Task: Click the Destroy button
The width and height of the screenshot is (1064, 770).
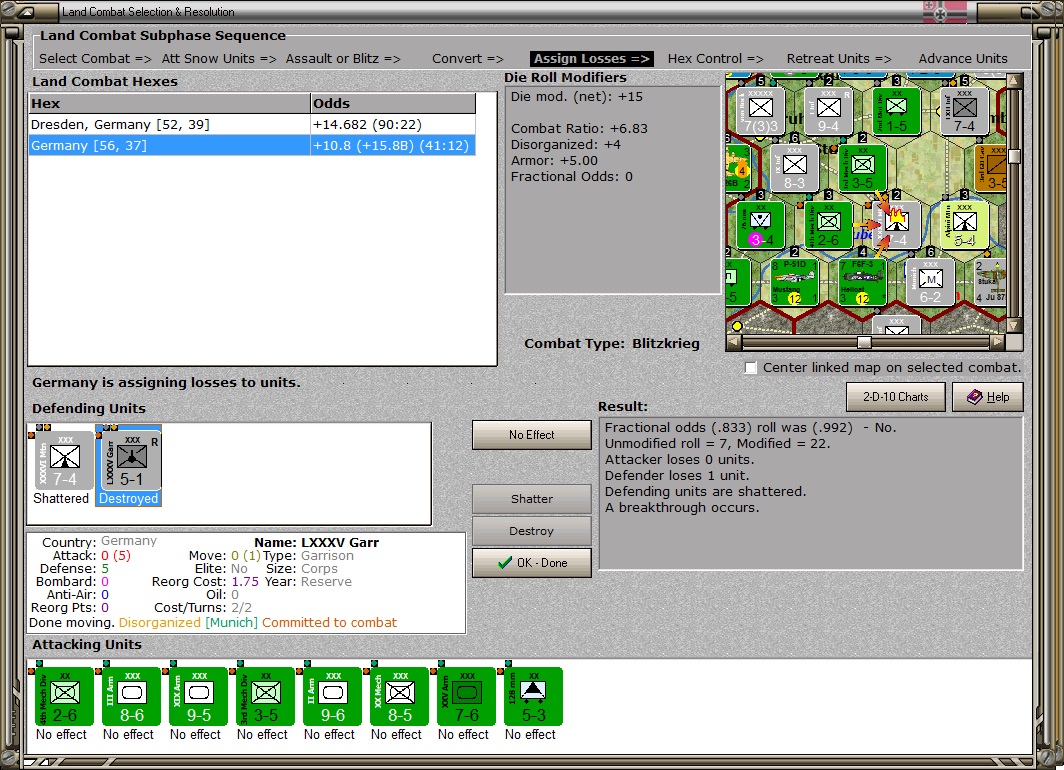Action: 531,531
